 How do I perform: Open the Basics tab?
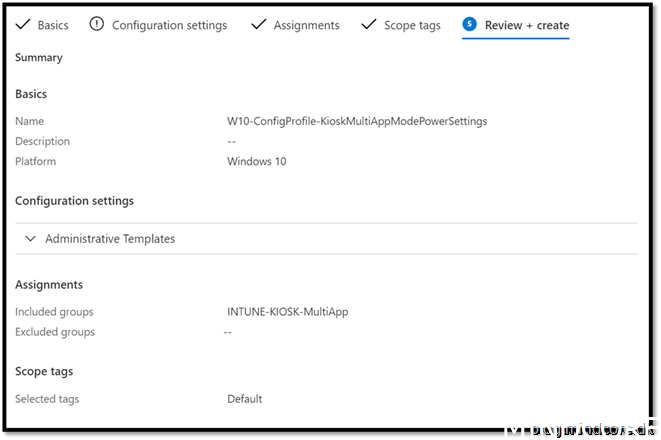(x=53, y=25)
